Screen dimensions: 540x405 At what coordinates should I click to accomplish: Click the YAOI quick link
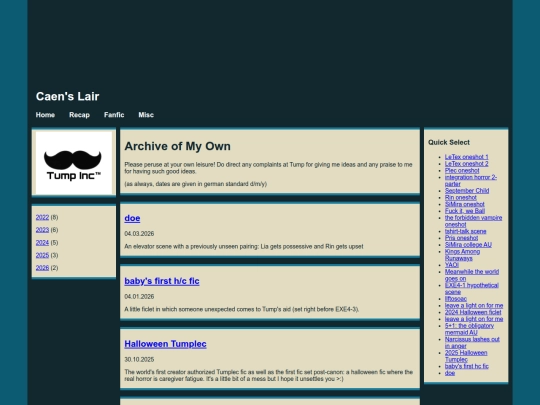tap(451, 265)
